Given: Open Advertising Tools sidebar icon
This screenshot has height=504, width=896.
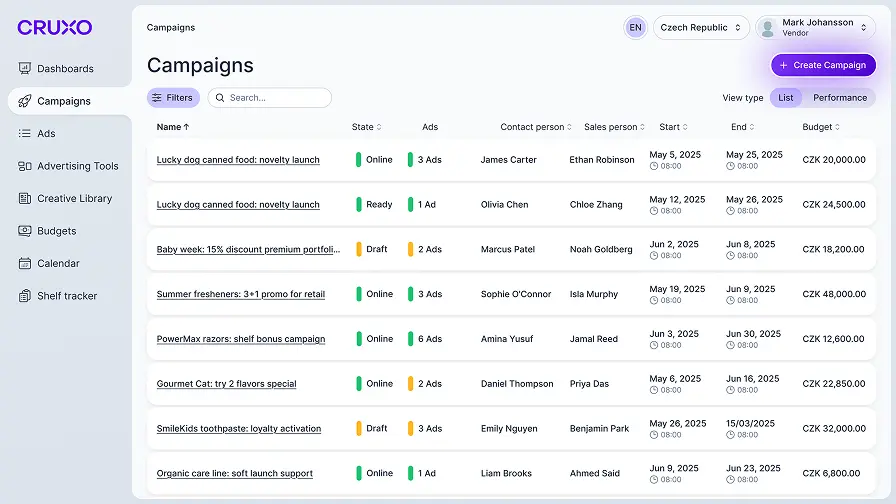Looking at the screenshot, I should click(x=25, y=166).
